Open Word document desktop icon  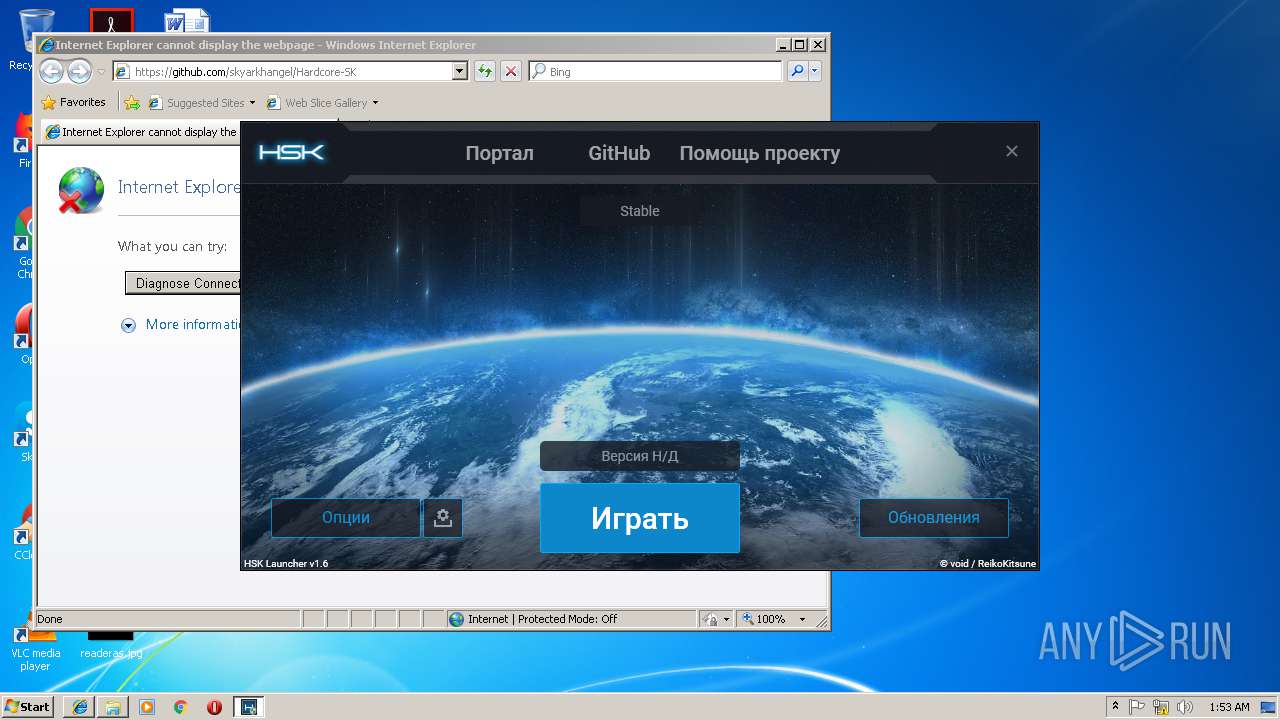click(x=187, y=20)
